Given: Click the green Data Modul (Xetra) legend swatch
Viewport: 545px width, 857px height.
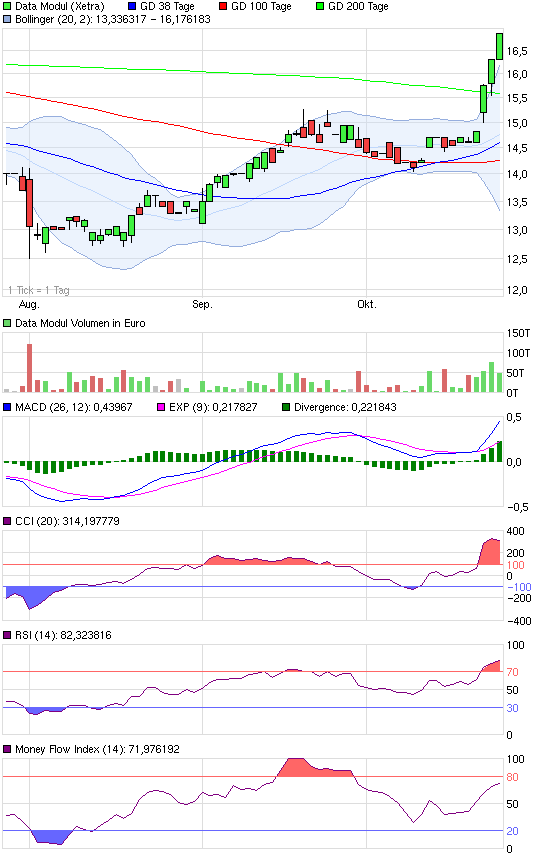Looking at the screenshot, I should pyautogui.click(x=7, y=7).
